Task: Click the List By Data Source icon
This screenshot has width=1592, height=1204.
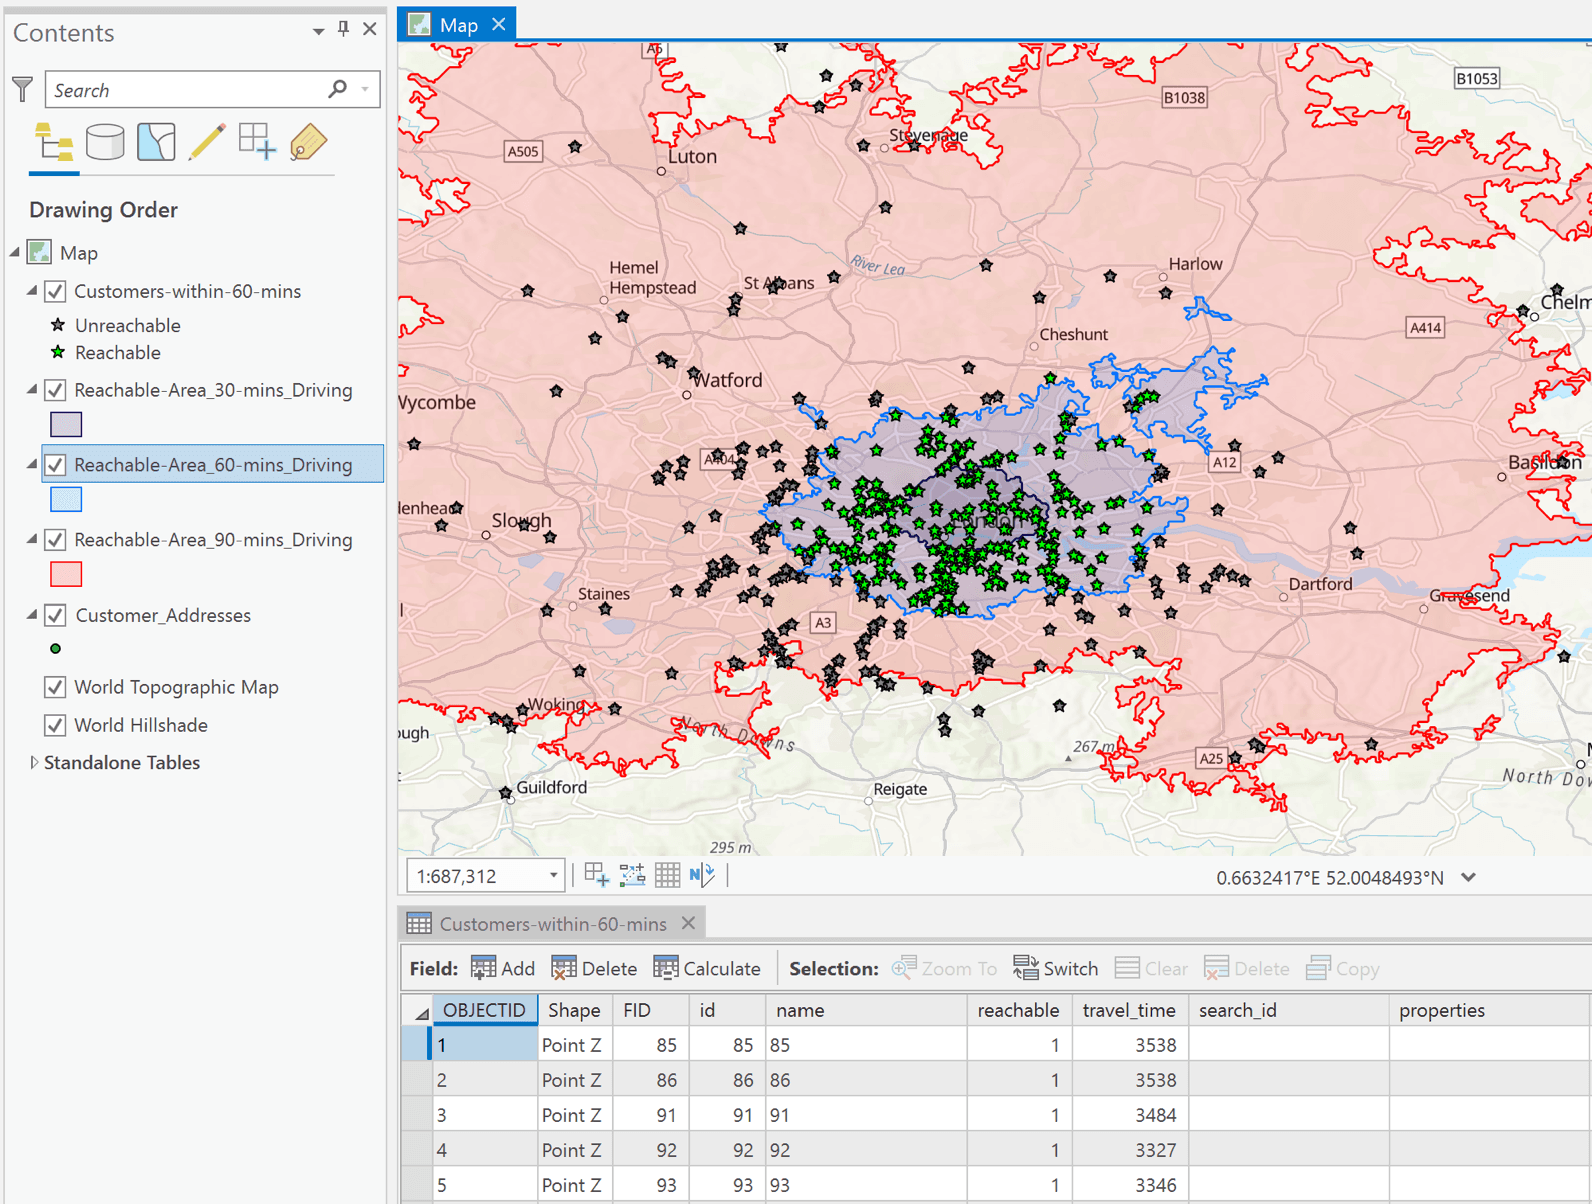Action: click(105, 143)
